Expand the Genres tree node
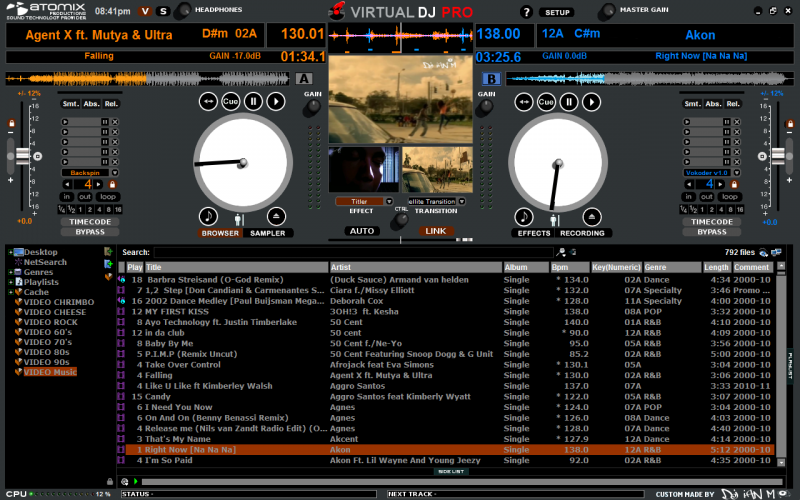The image size is (800, 500). pos(10,272)
